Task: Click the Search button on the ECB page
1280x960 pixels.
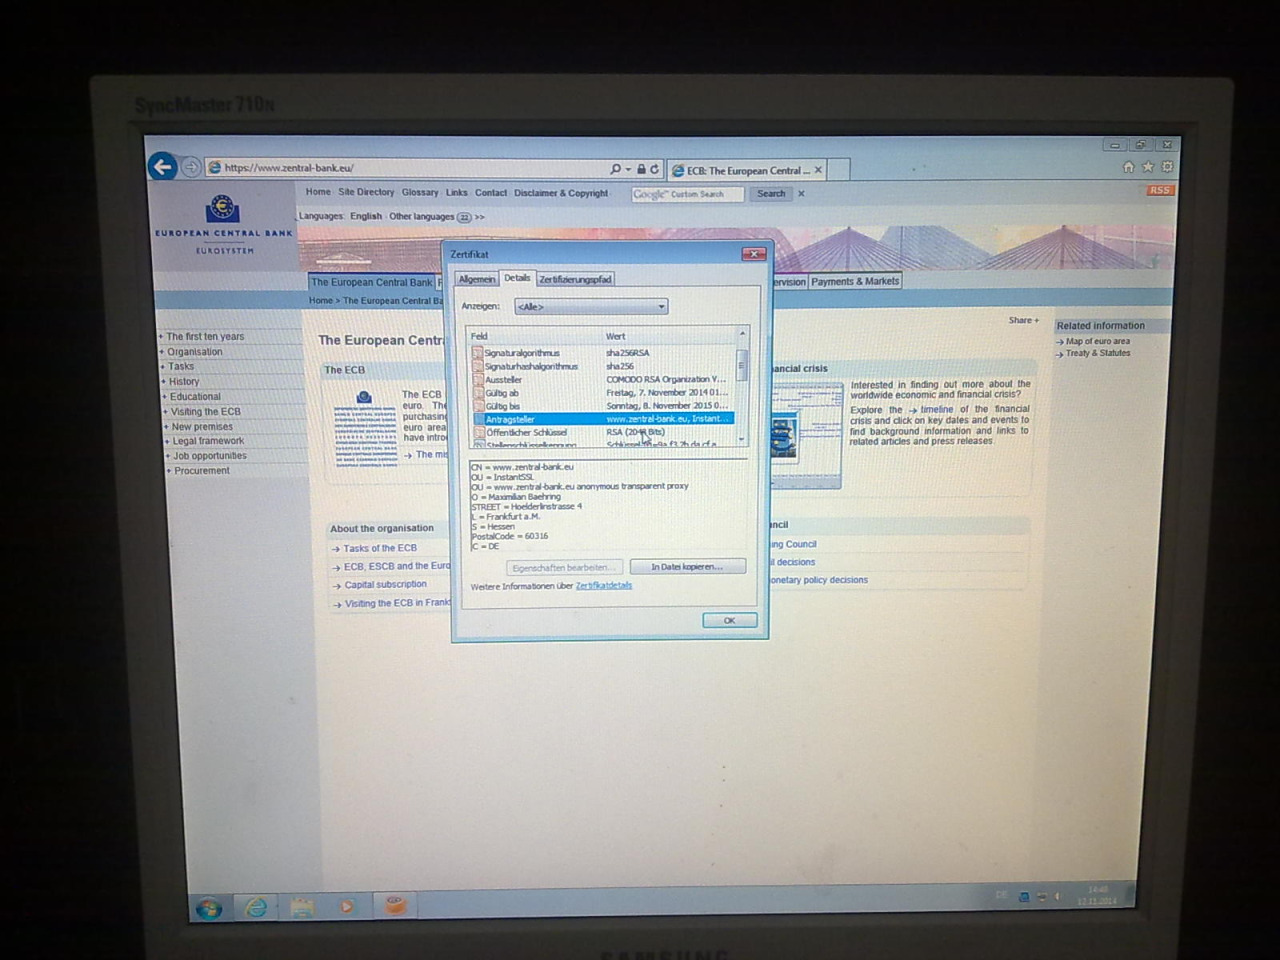Action: (x=771, y=194)
